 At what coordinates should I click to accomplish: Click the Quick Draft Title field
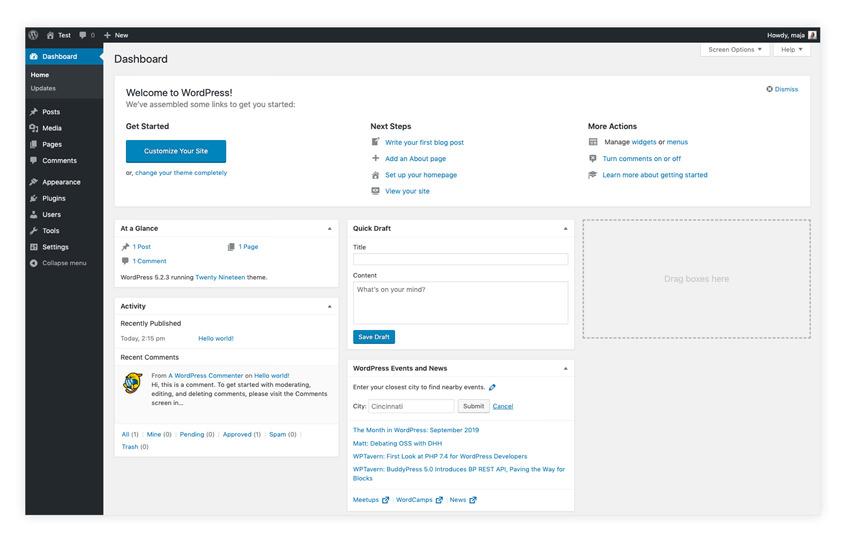point(460,259)
